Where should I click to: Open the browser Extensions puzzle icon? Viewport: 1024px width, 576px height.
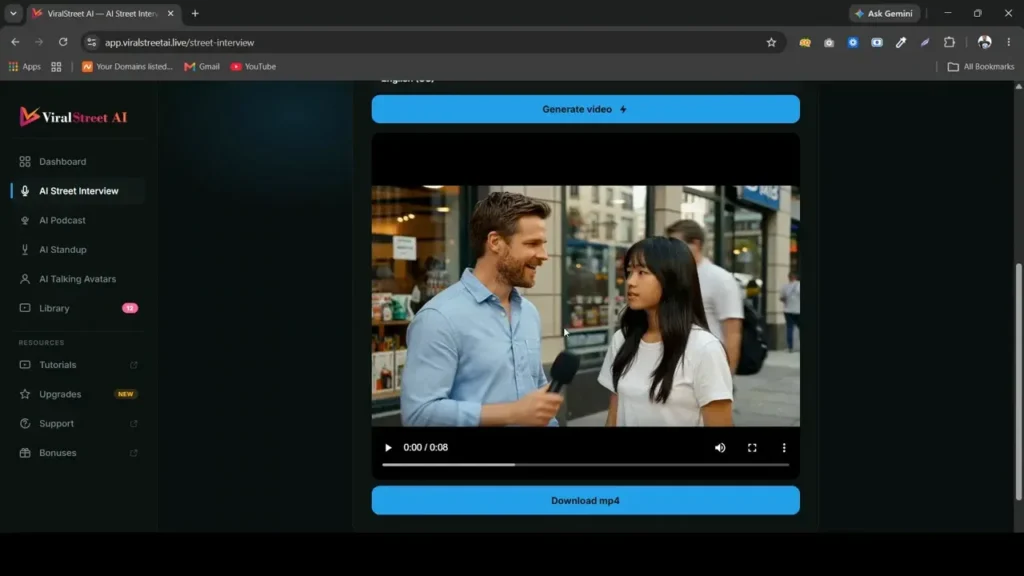[950, 42]
